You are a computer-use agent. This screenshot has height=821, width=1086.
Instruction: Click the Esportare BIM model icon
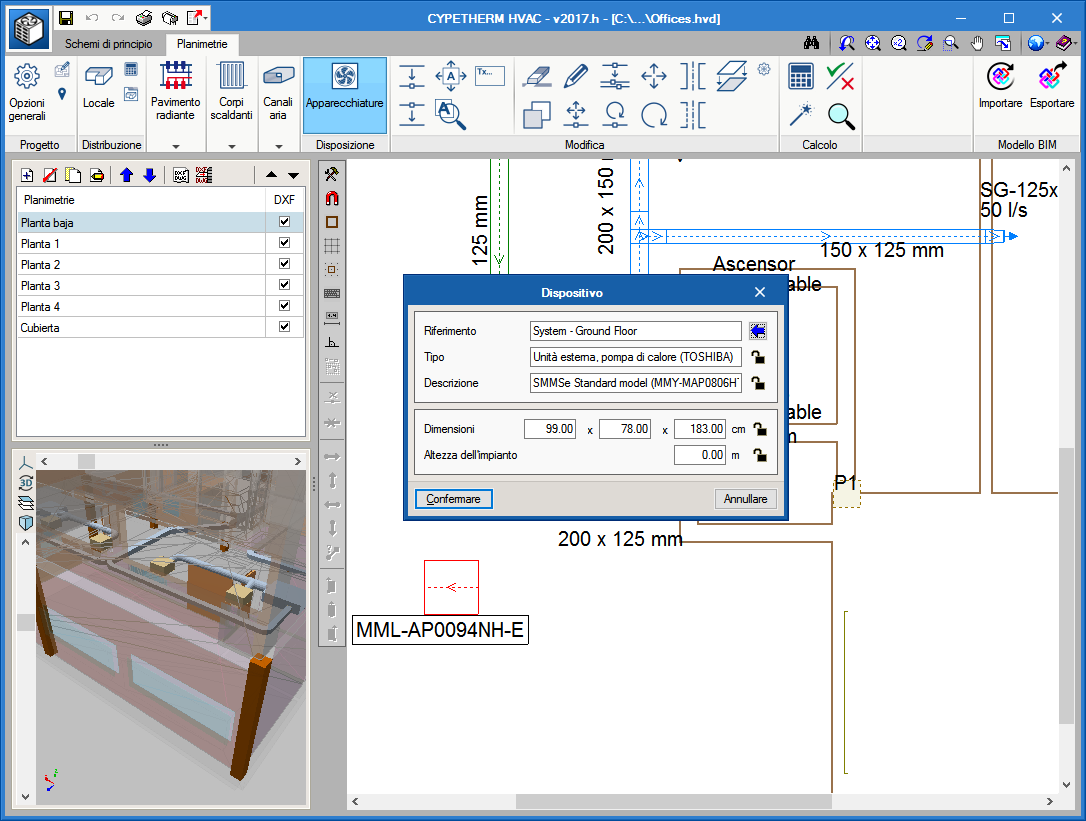click(1051, 85)
